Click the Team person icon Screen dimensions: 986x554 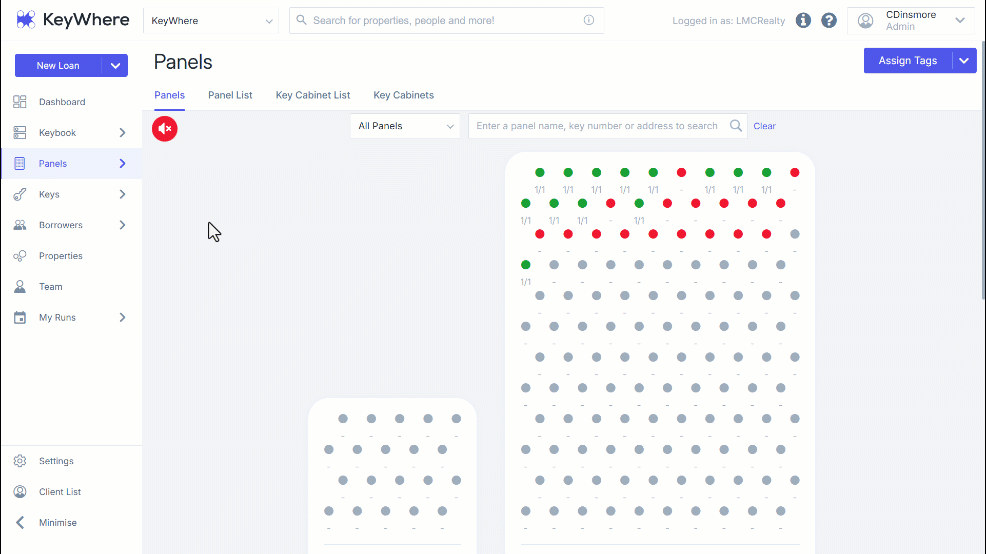[x=20, y=287]
